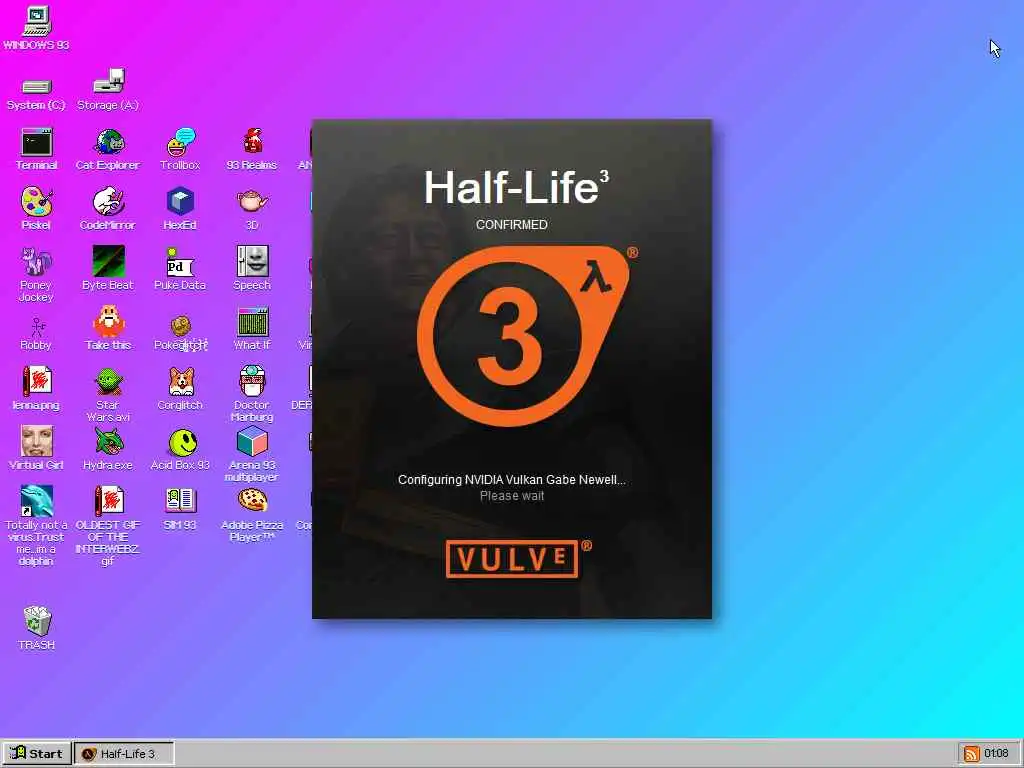This screenshot has height=768, width=1024.
Task: Launch the Corglitch corgi icon
Action: click(x=180, y=389)
